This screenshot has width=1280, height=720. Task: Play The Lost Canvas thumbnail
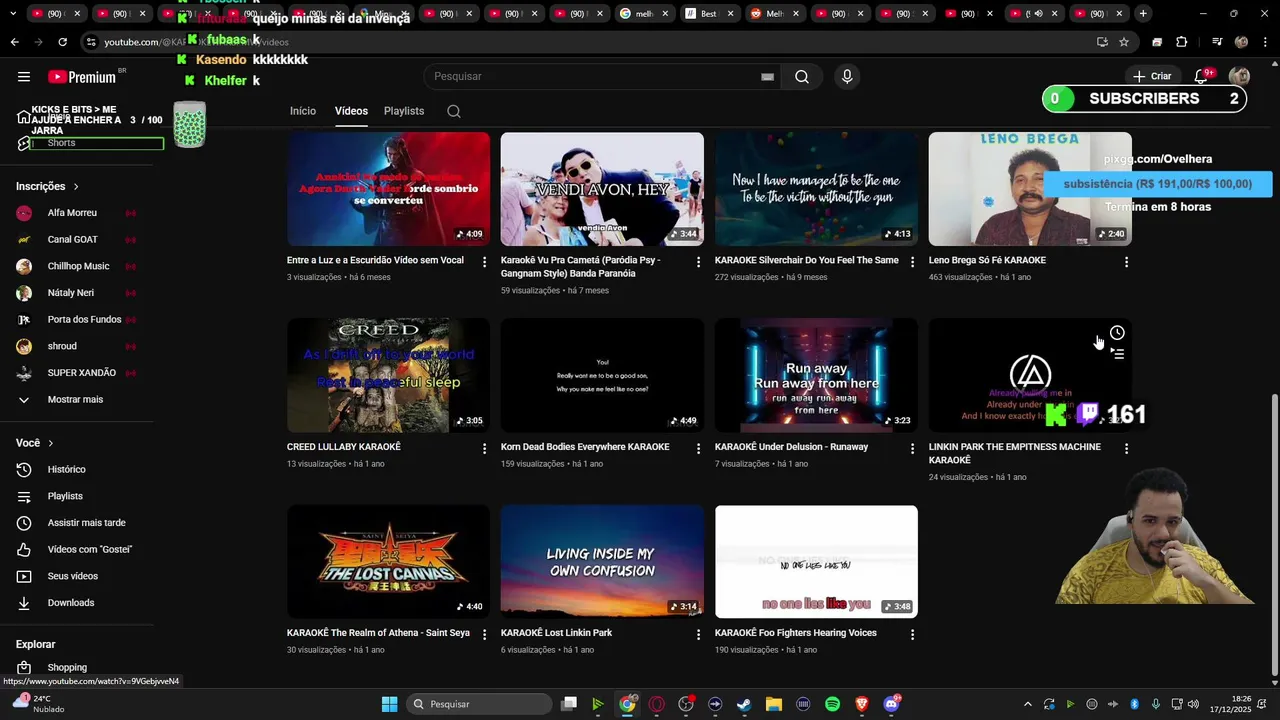click(x=388, y=561)
